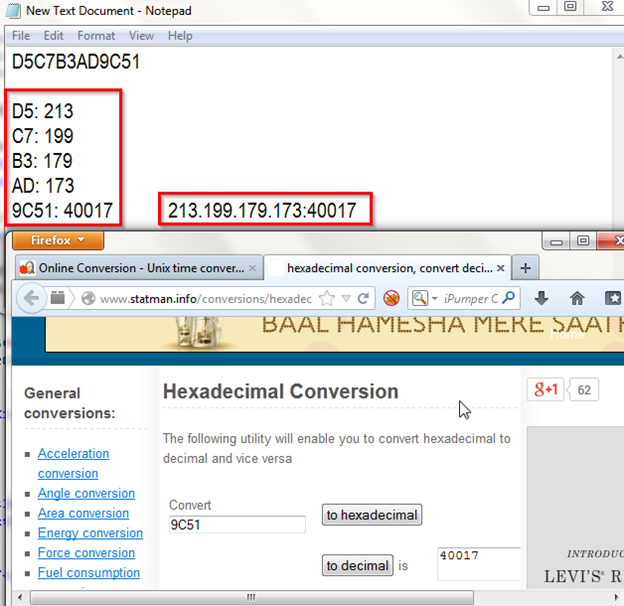
Task: Click the Convert input field containing 9C51
Action: (x=237, y=525)
